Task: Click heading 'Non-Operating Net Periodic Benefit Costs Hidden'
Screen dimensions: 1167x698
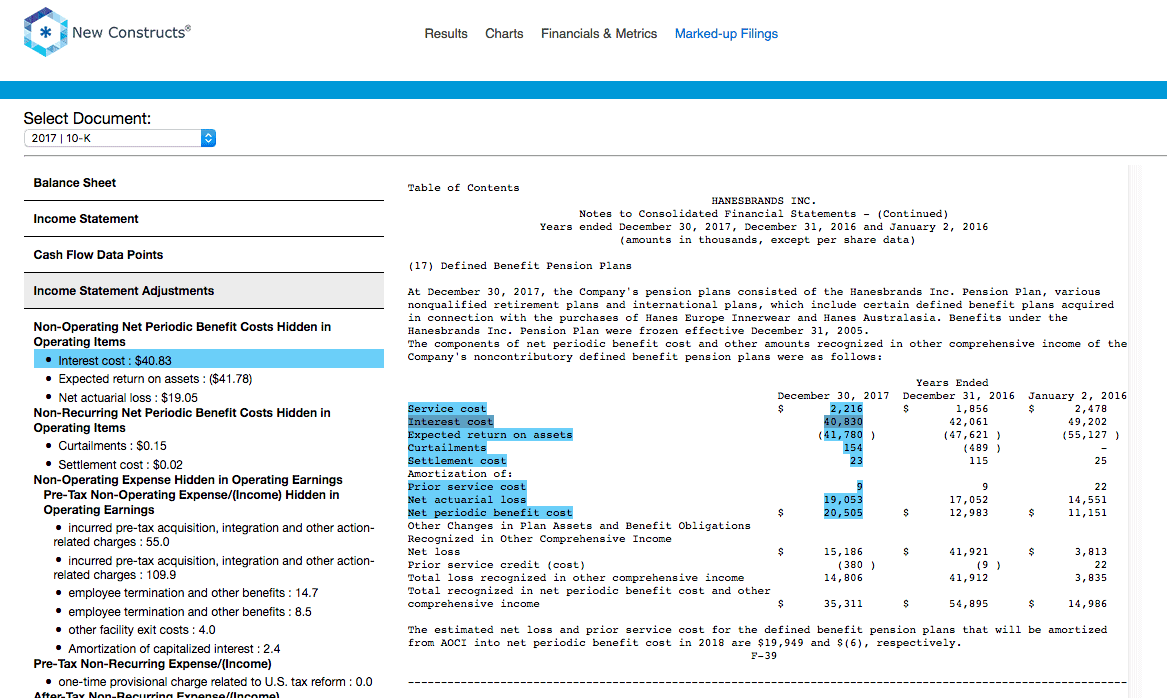Action: (x=182, y=334)
